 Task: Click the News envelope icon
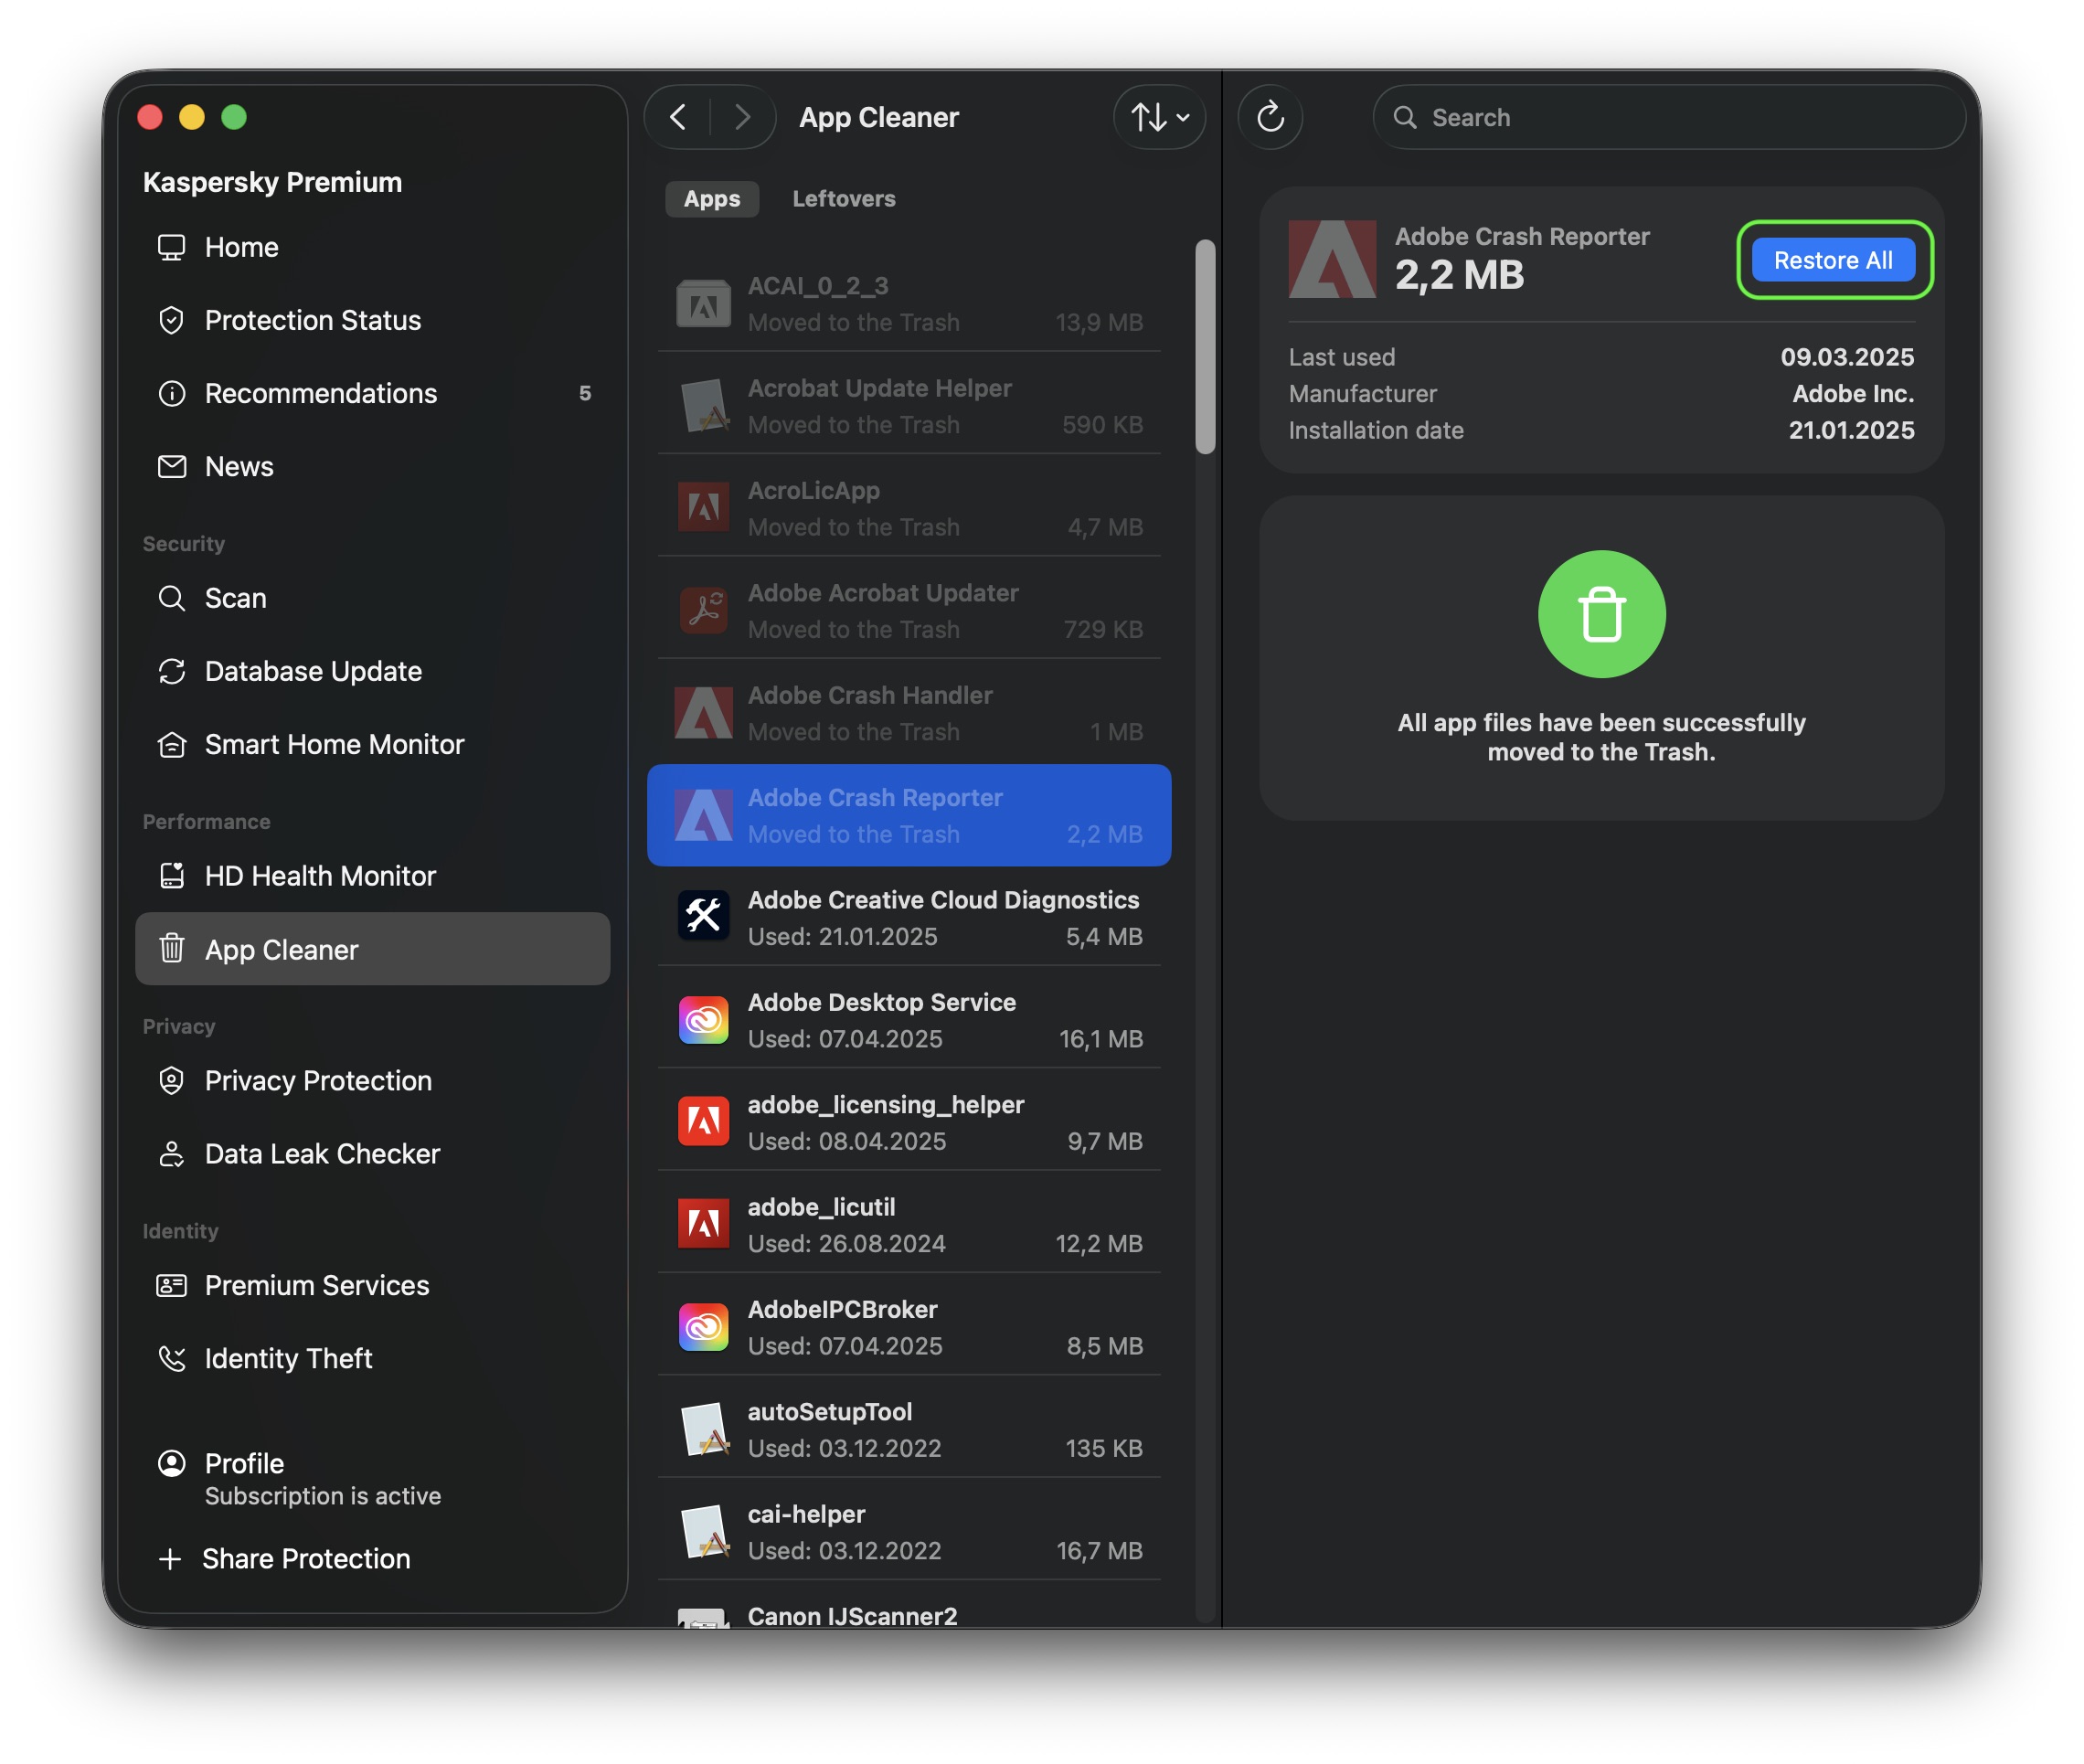tap(171, 466)
